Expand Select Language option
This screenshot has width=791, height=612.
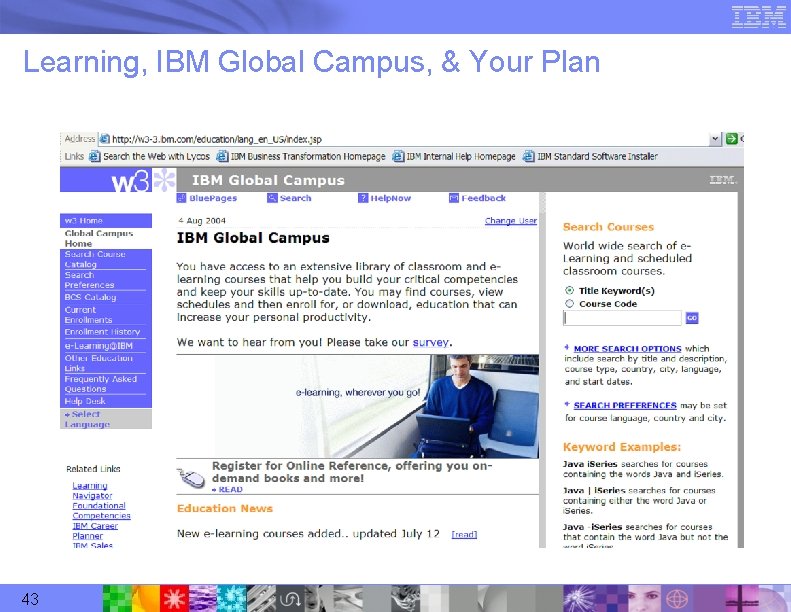click(87, 419)
